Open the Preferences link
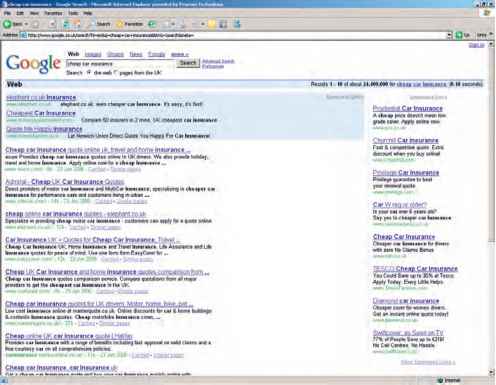The image size is (496, 385). 213,66
